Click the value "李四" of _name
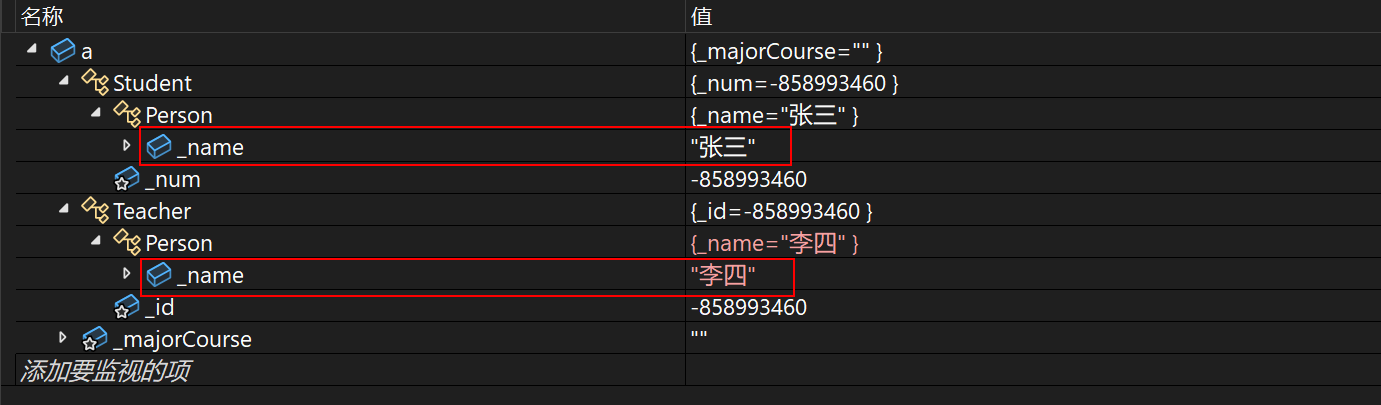1381x405 pixels. [x=723, y=276]
